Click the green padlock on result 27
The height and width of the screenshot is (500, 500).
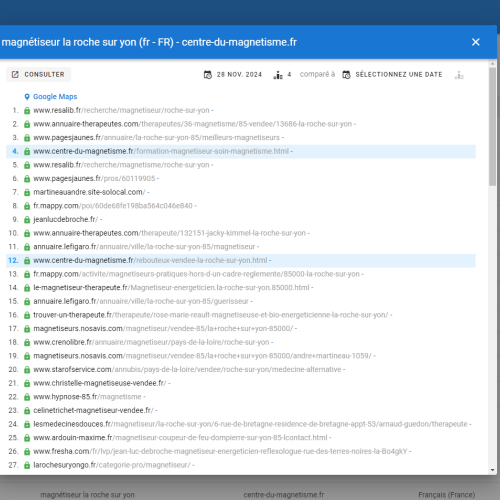pyautogui.click(x=27, y=466)
